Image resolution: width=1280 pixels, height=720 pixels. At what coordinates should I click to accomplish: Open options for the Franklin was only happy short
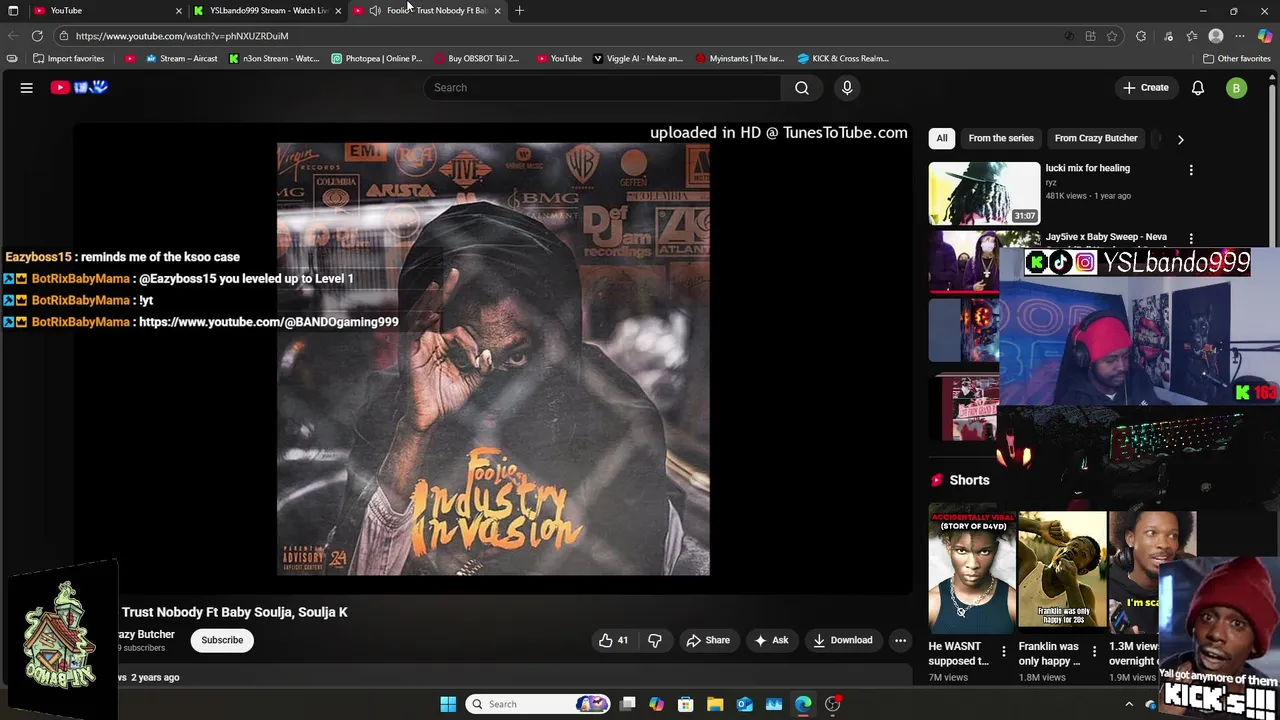[x=1094, y=651]
